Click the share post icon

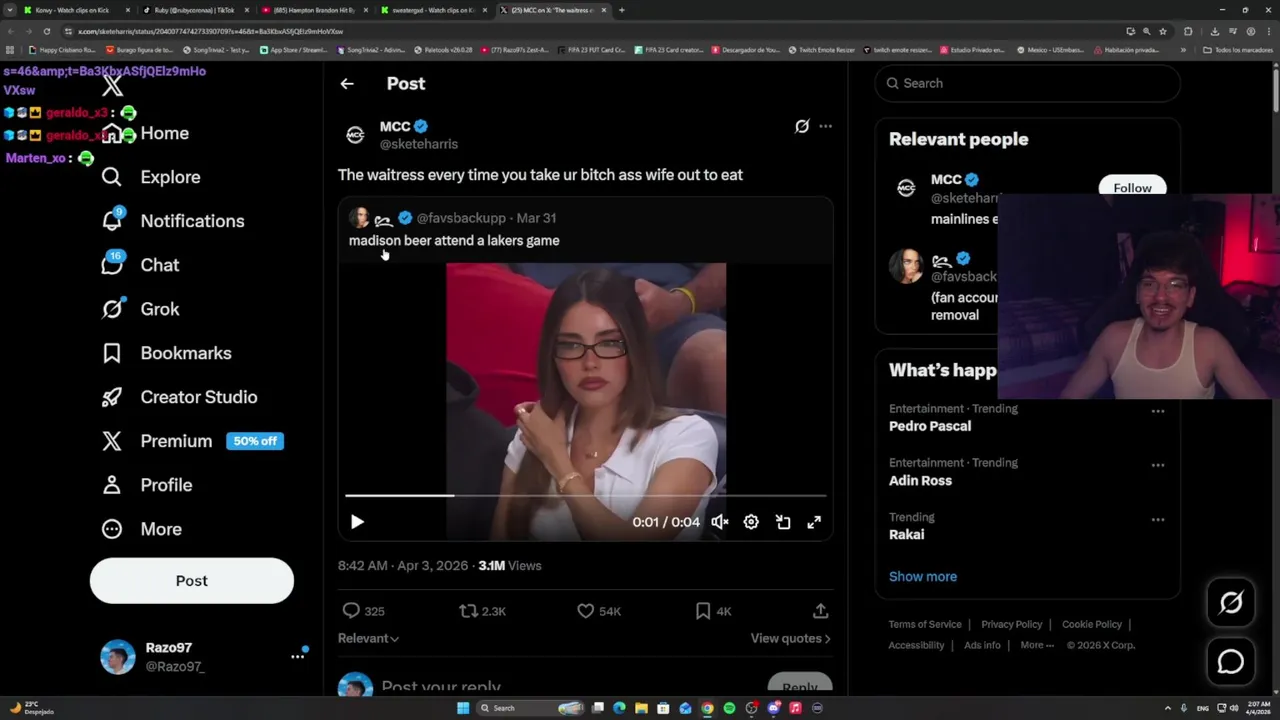tap(820, 611)
